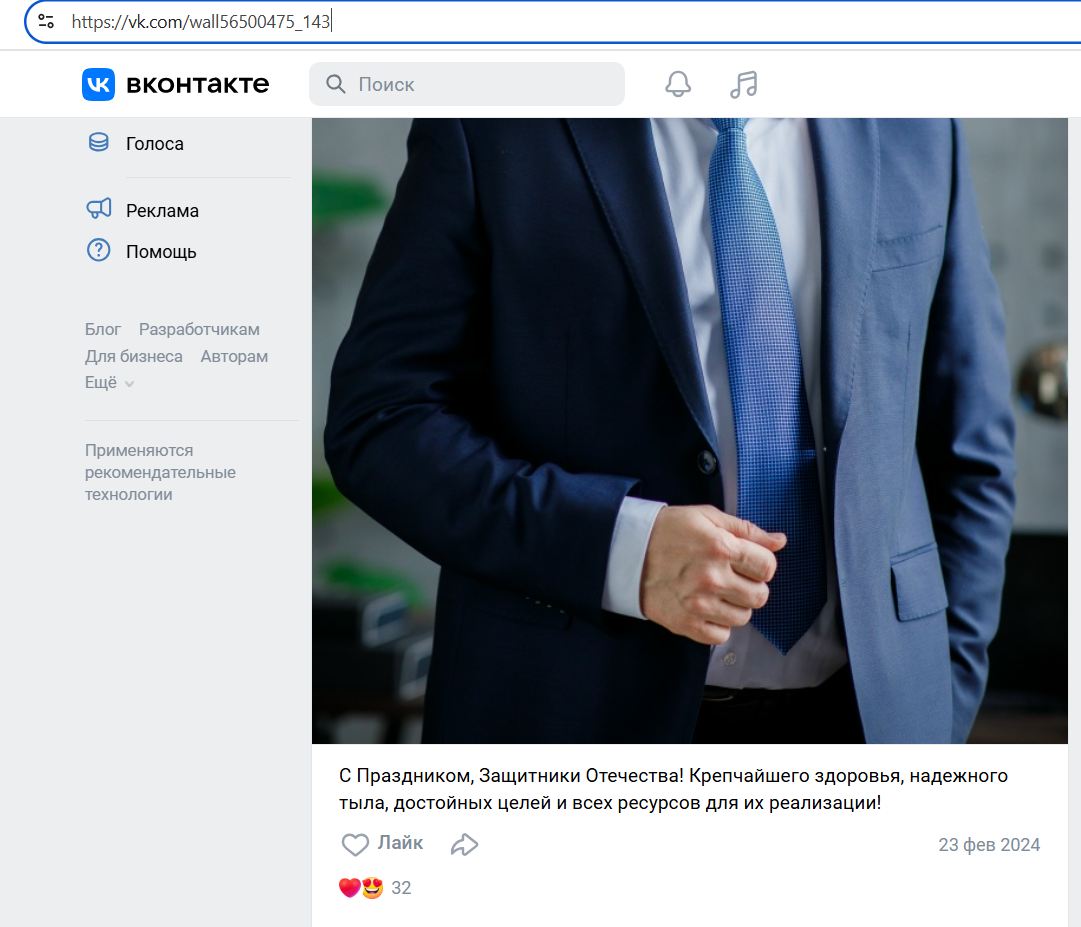Open the Реклама menu item
This screenshot has height=927, width=1081.
pos(162,211)
